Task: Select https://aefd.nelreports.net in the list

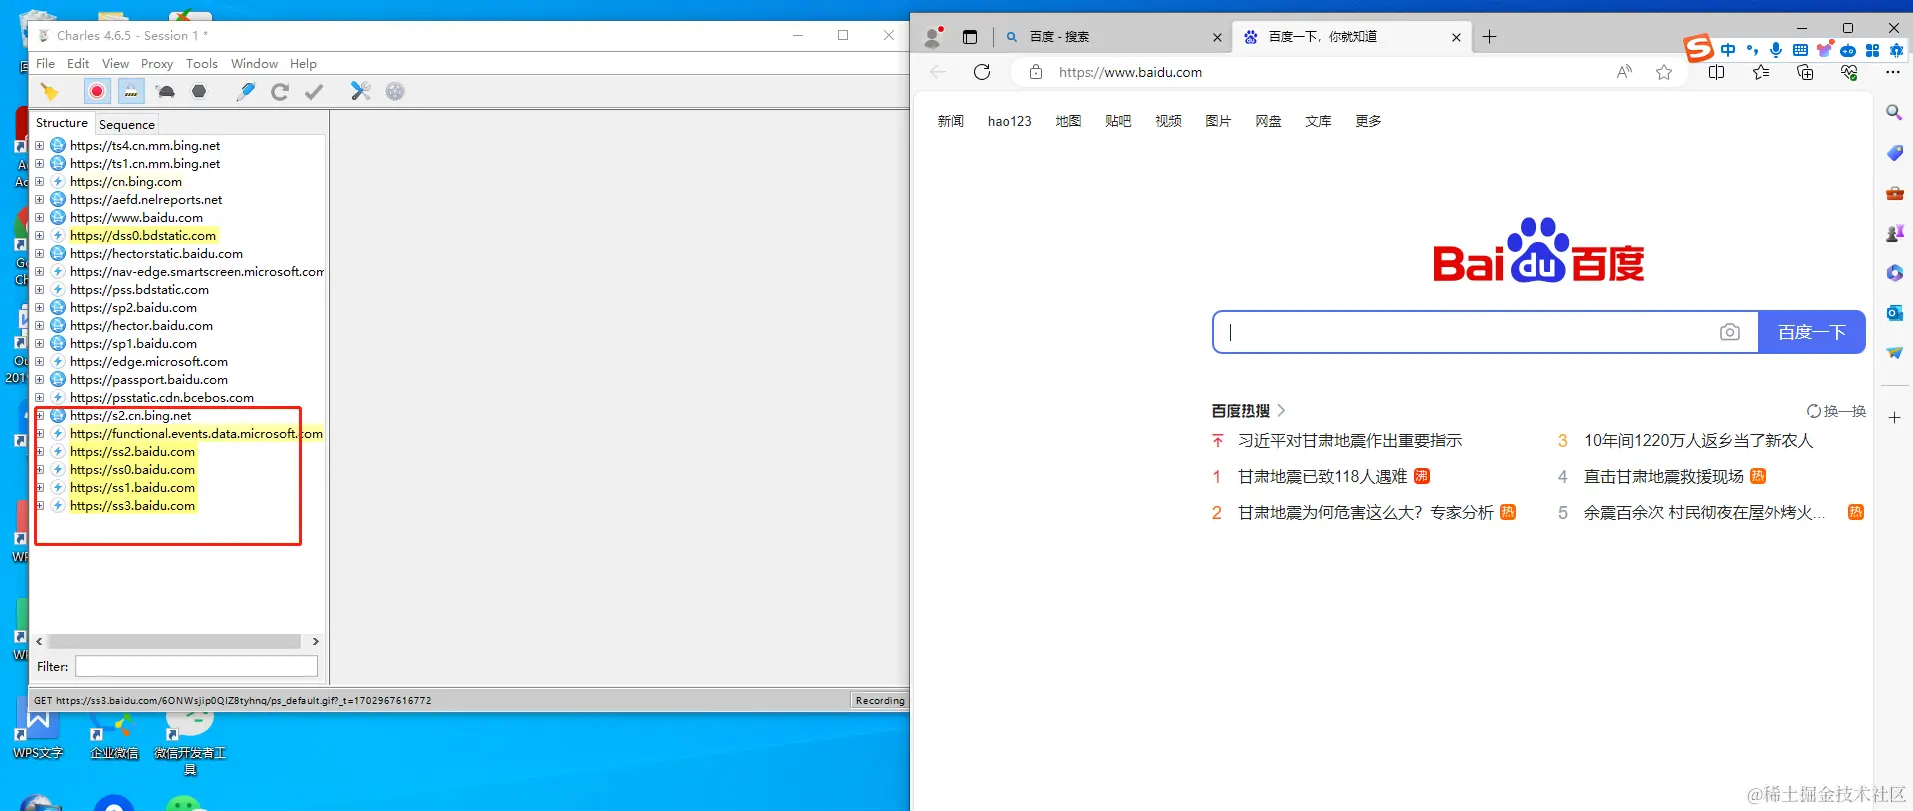Action: (x=146, y=200)
